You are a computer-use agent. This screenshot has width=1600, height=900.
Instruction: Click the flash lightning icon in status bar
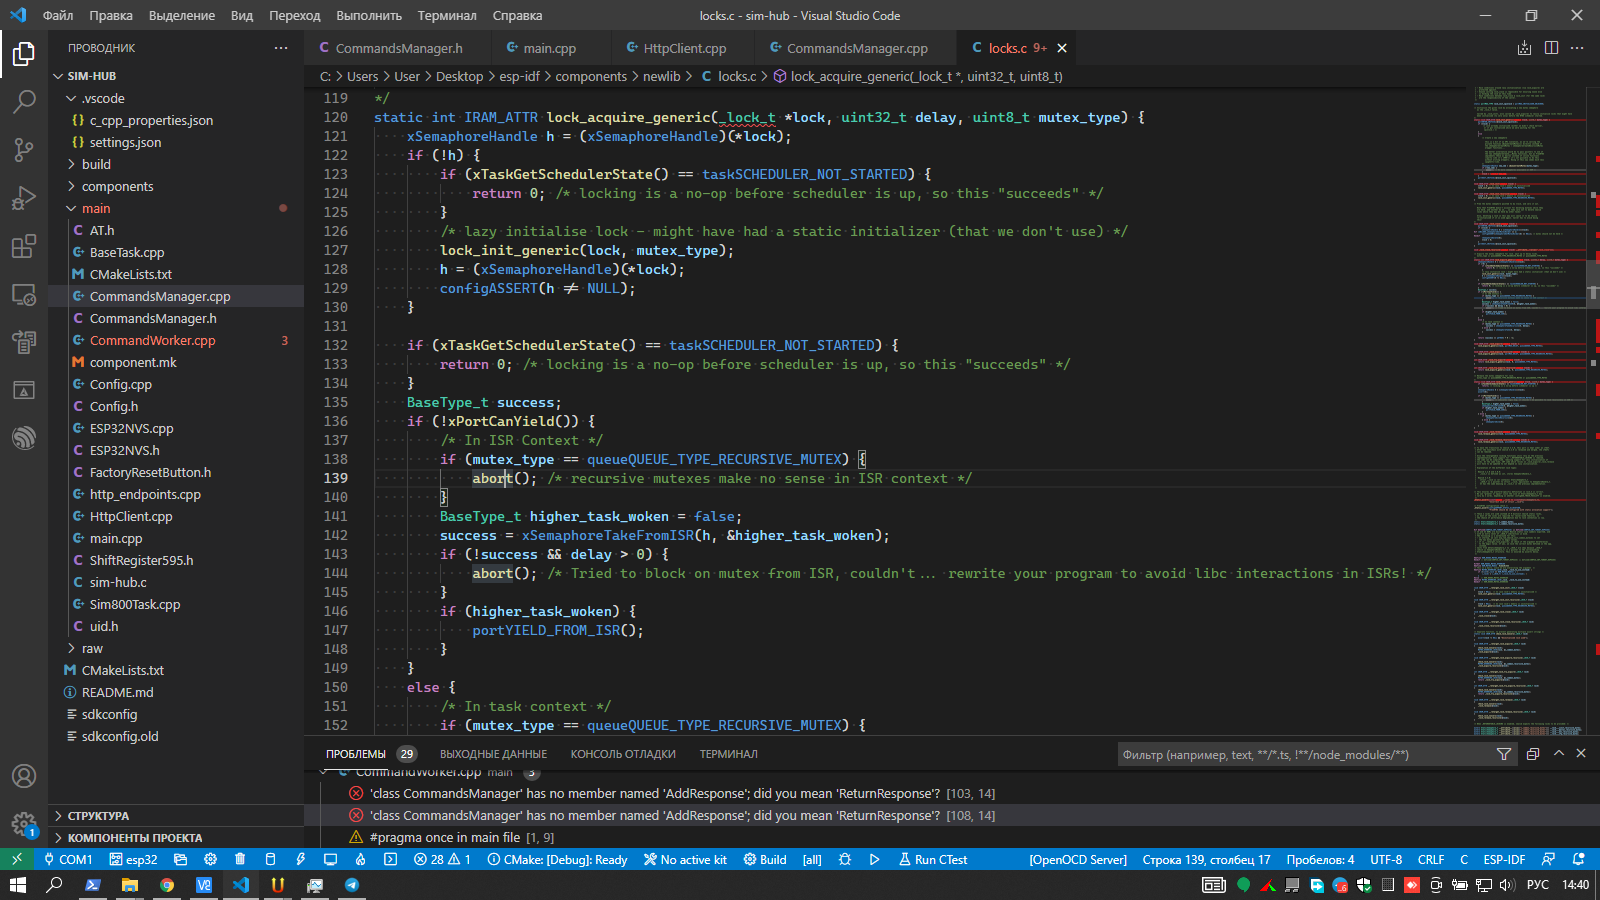(x=300, y=859)
